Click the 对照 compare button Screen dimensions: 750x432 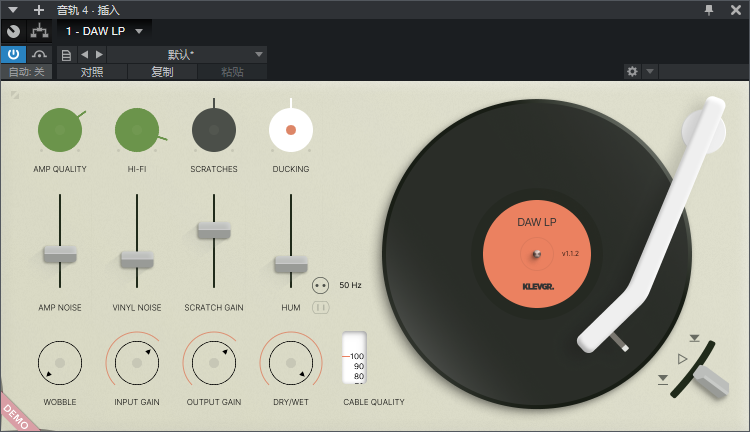(92, 72)
